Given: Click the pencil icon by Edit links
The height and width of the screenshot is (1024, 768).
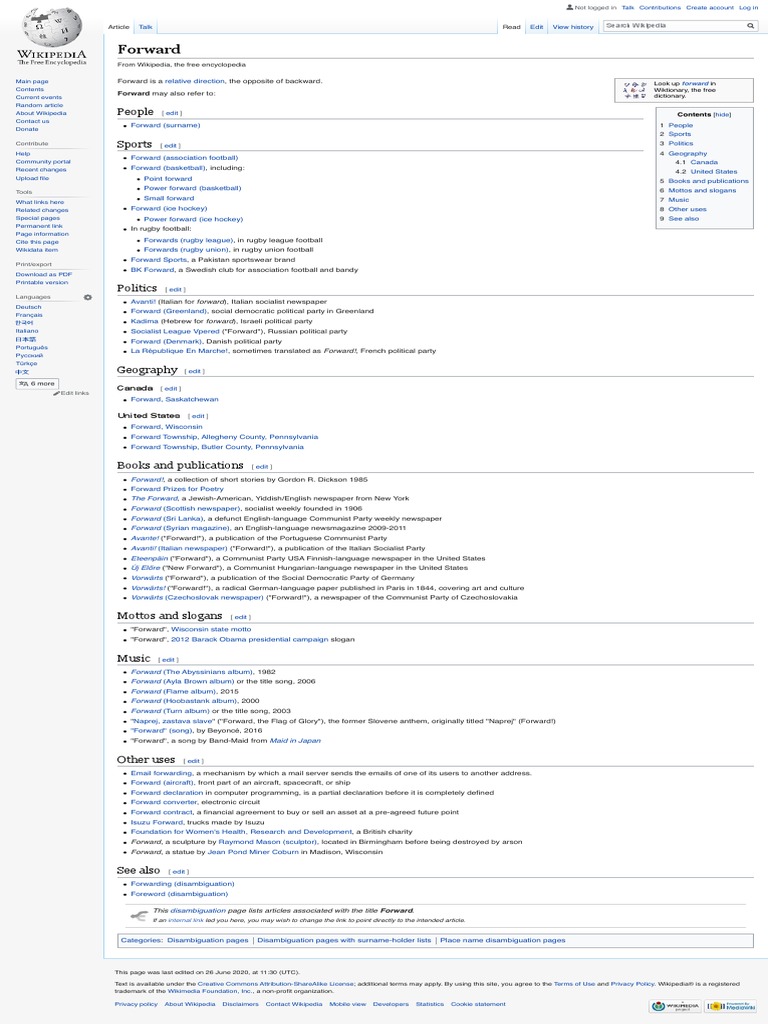Looking at the screenshot, I should click(x=56, y=393).
